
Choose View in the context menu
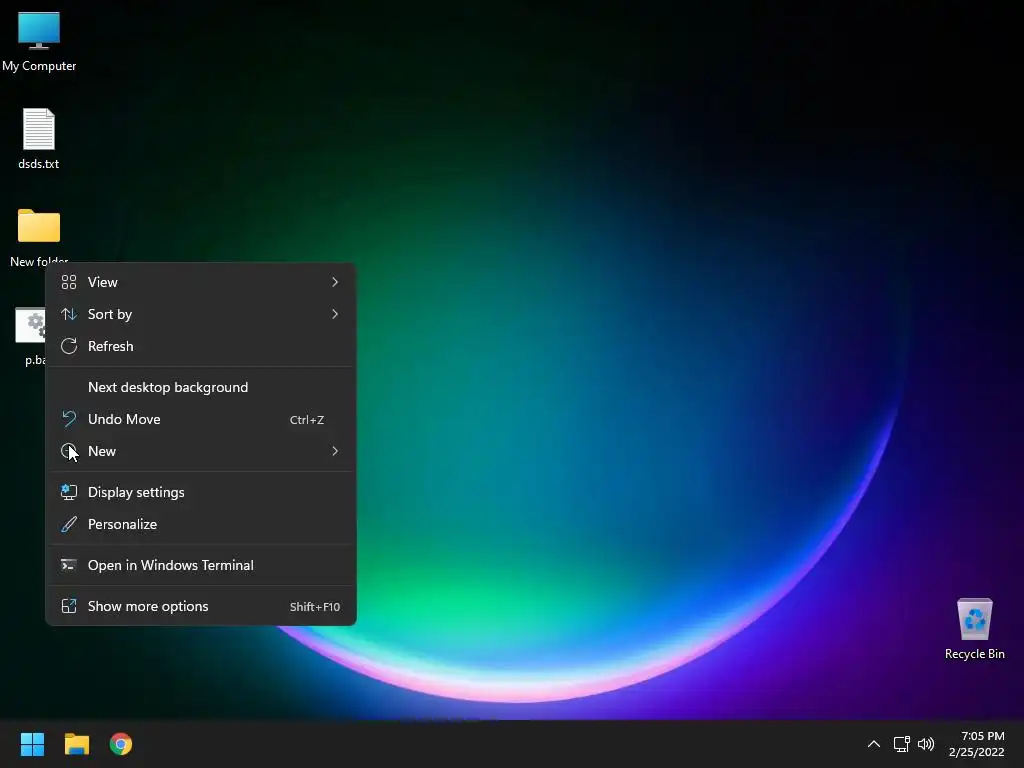pyautogui.click(x=200, y=282)
